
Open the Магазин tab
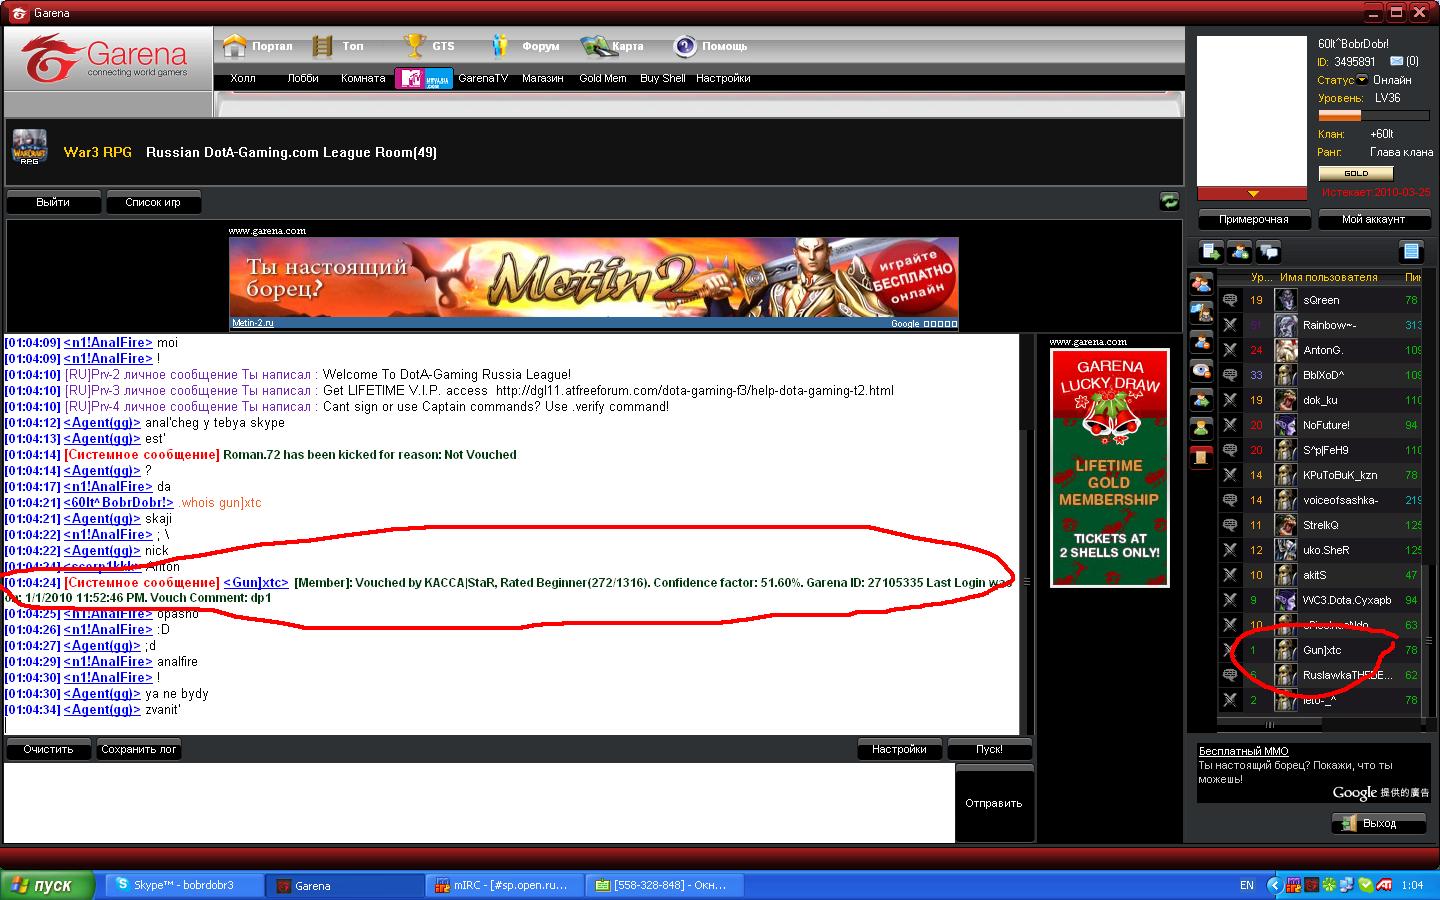coord(543,78)
